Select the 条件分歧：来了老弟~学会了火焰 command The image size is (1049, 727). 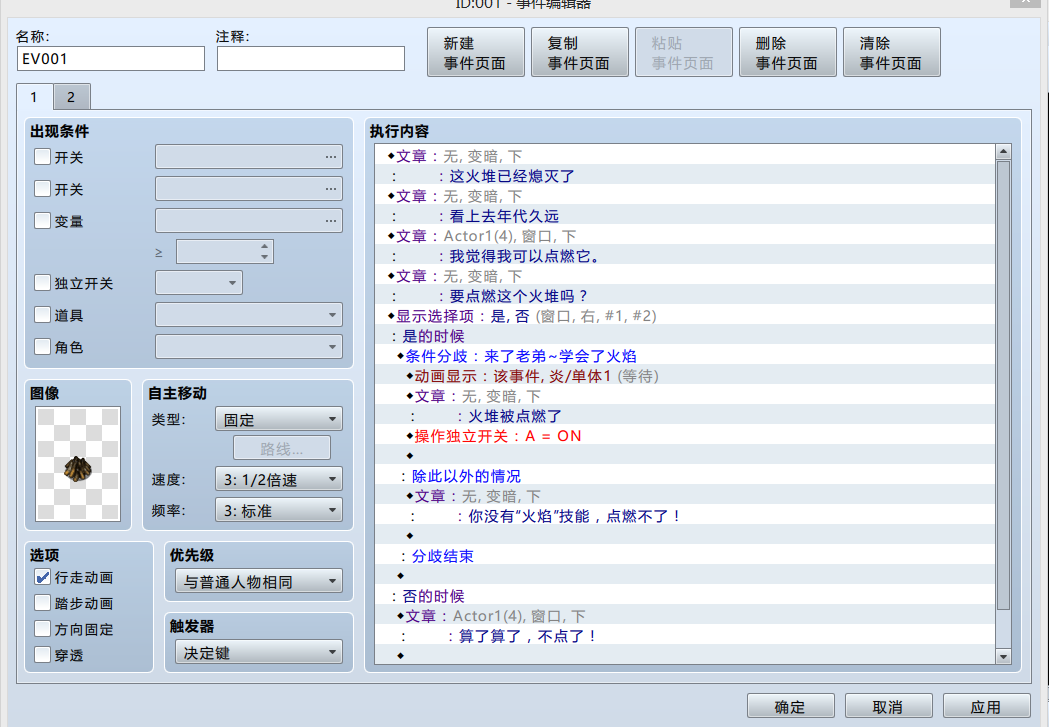tap(684, 356)
